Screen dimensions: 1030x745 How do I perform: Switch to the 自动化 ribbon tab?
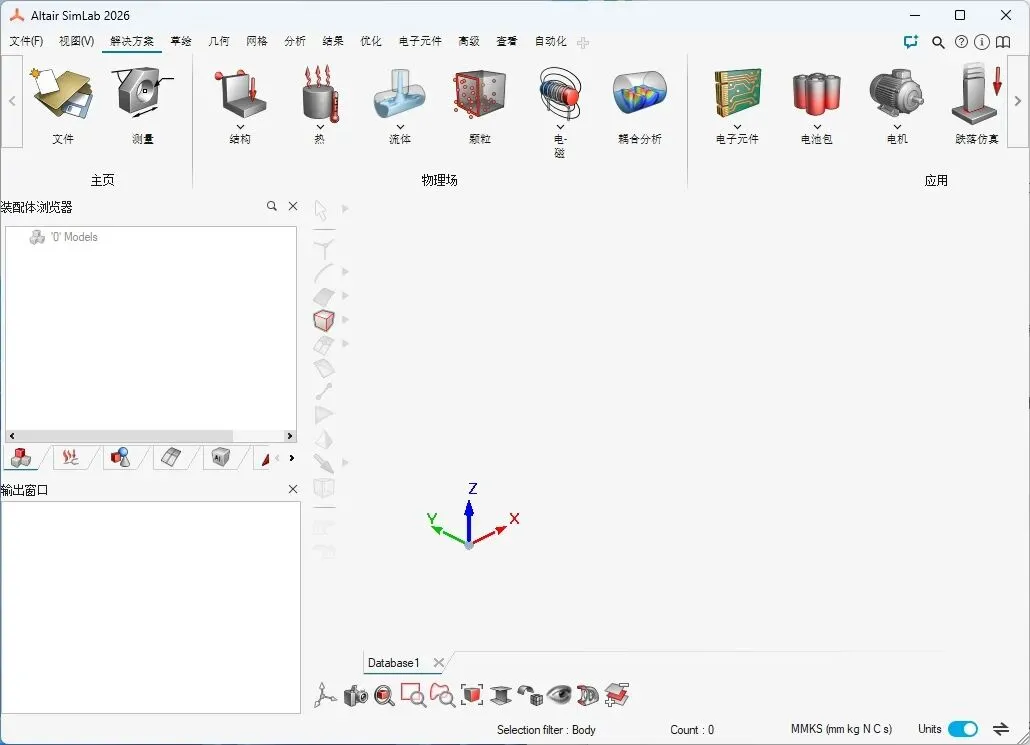pyautogui.click(x=550, y=41)
